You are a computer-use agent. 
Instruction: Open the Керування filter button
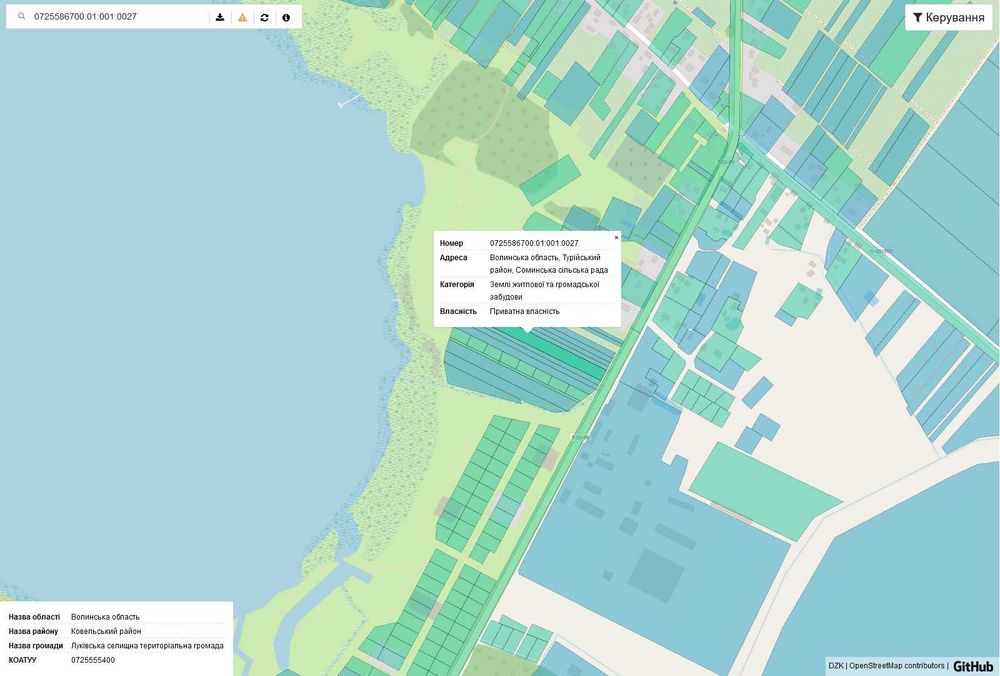tap(948, 17)
